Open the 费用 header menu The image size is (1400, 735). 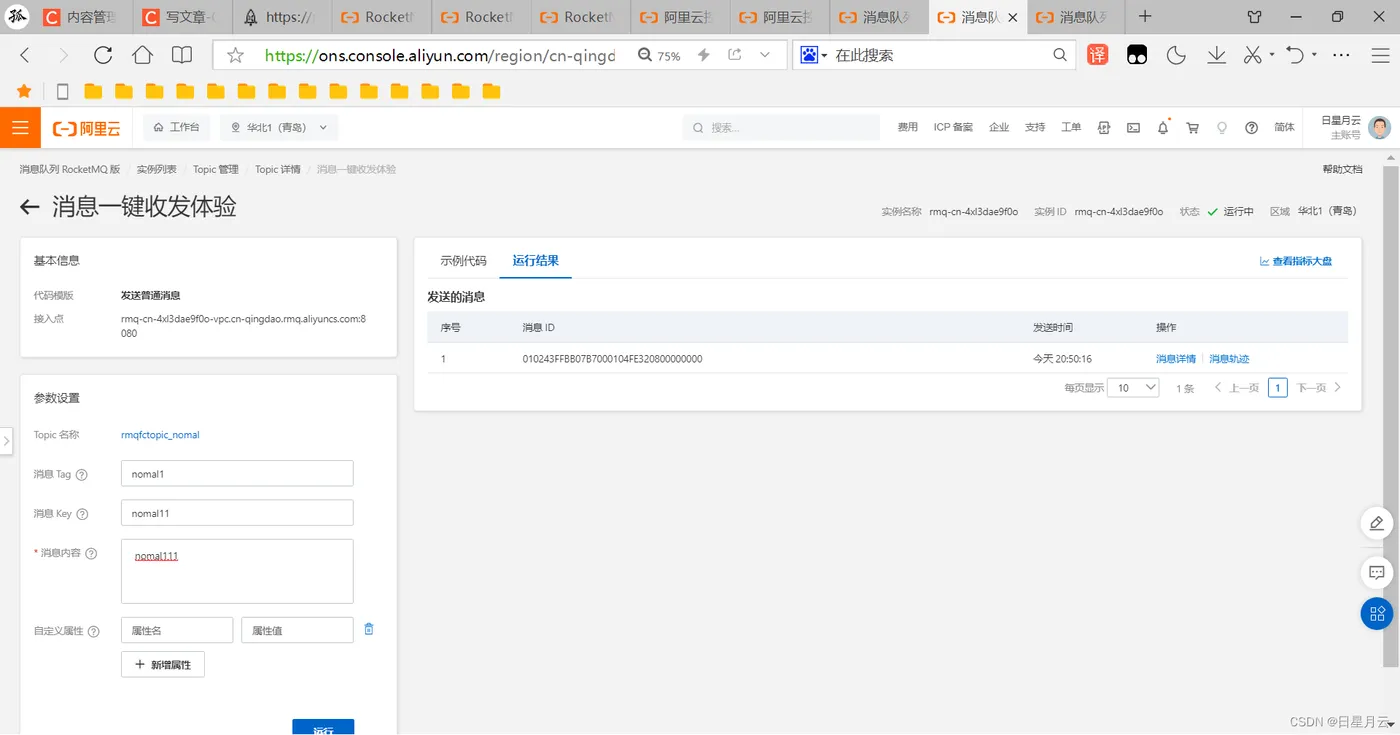(x=907, y=128)
